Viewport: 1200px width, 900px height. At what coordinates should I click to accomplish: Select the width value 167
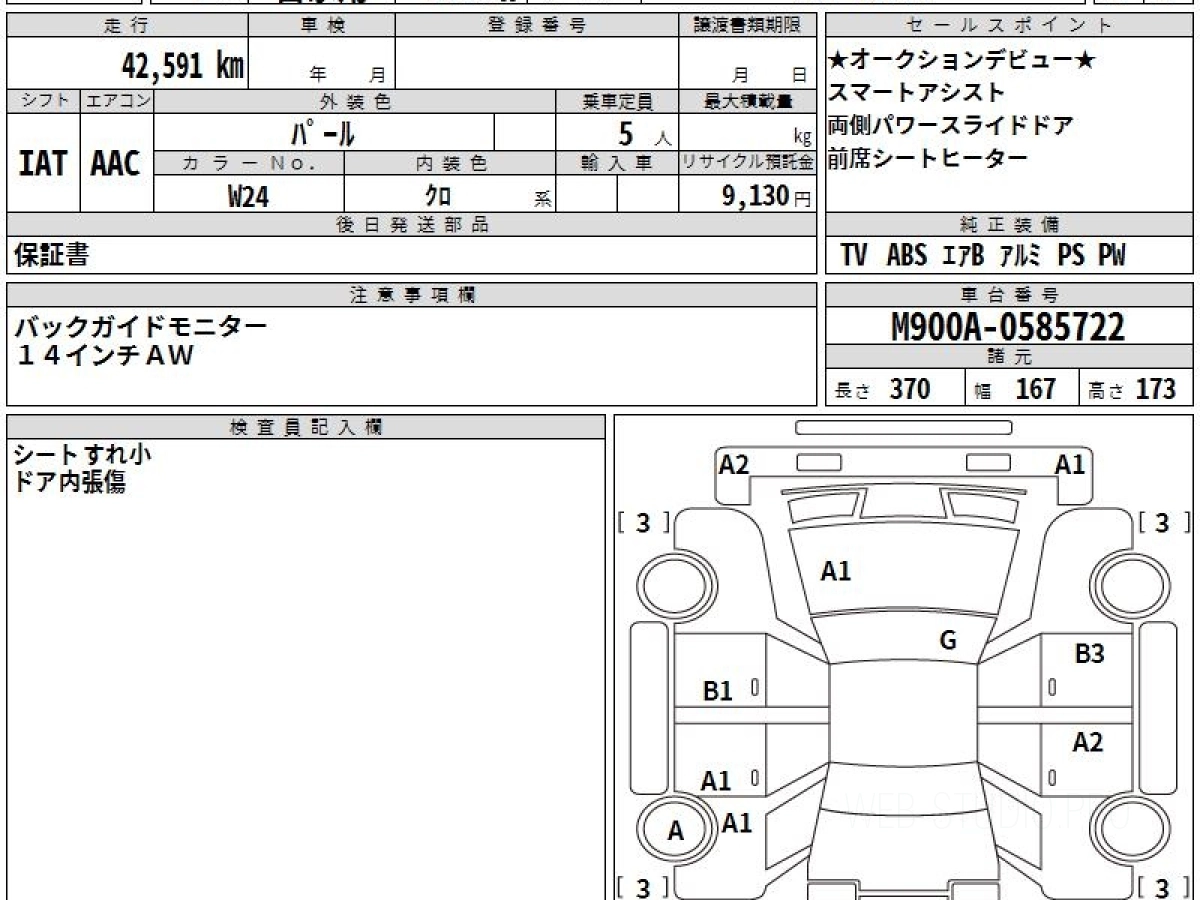coord(1035,389)
